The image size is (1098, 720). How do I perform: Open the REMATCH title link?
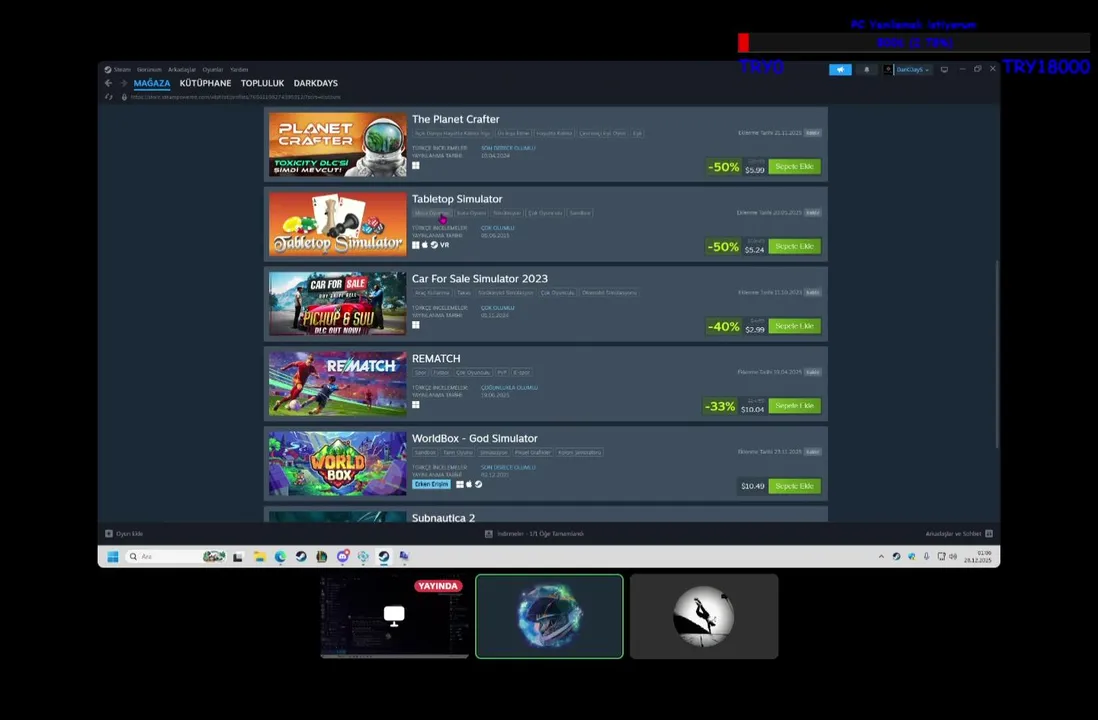tap(436, 359)
